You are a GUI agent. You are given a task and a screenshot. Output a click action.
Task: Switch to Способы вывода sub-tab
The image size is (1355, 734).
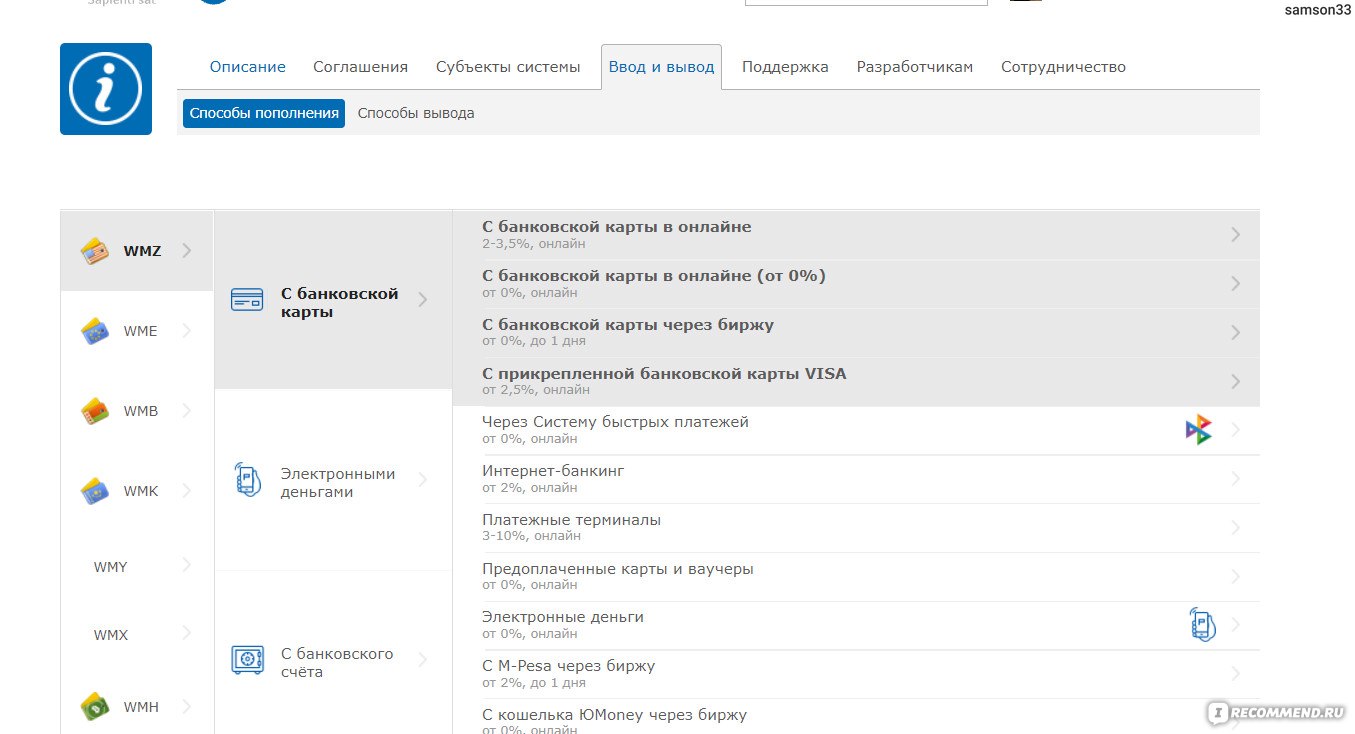point(416,113)
